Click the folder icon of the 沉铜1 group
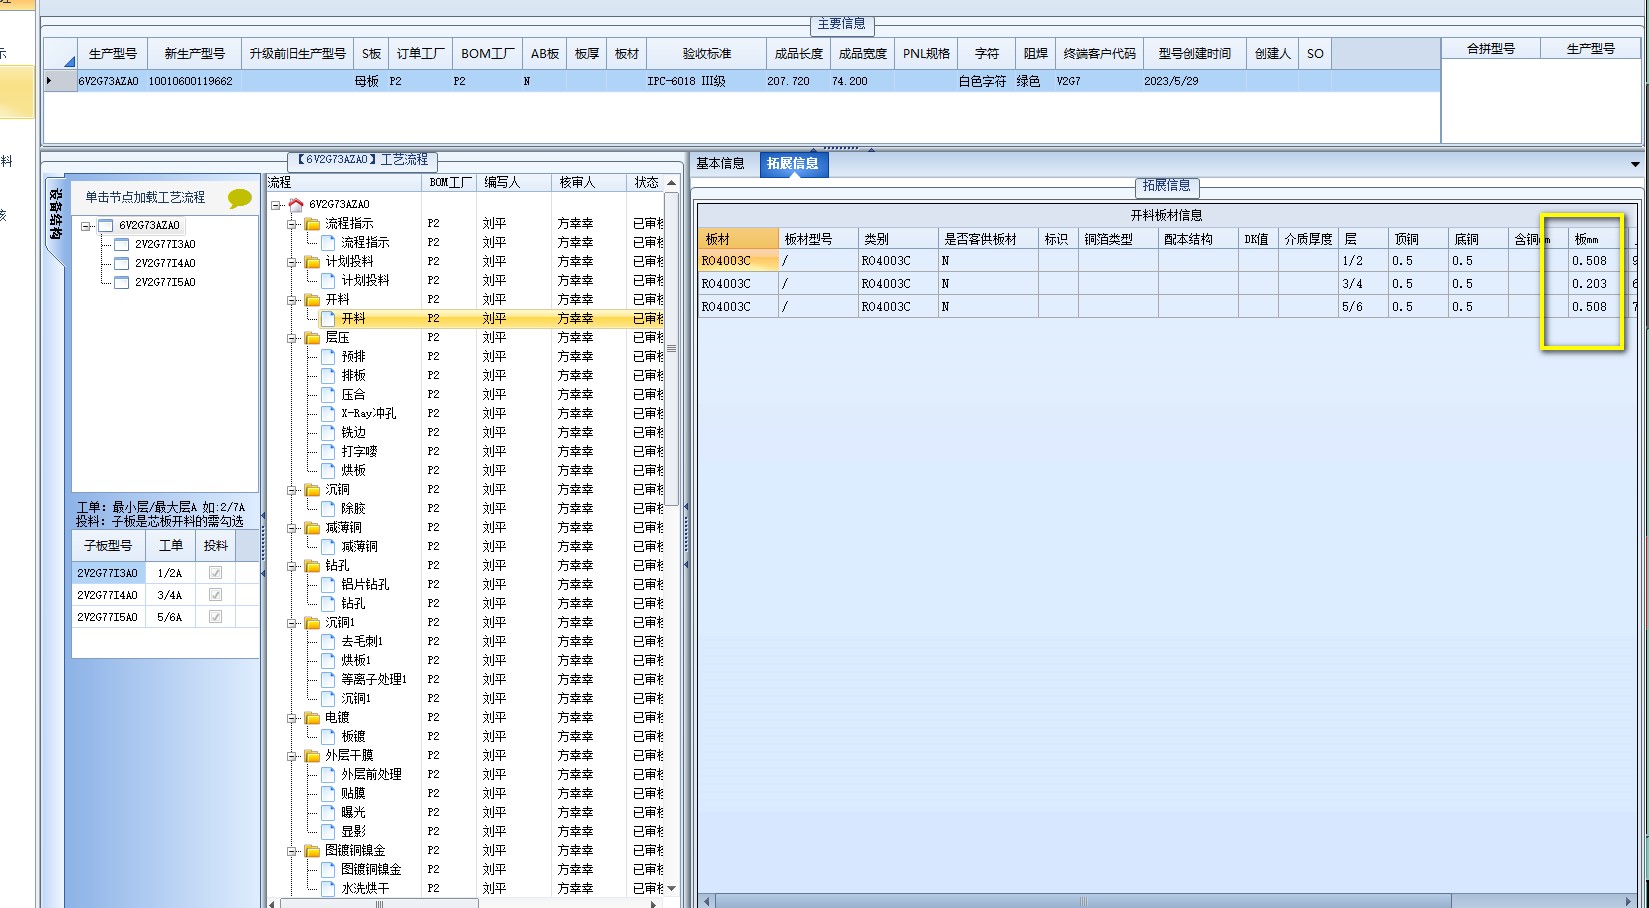Viewport: 1649px width, 908px height. pyautogui.click(x=312, y=623)
